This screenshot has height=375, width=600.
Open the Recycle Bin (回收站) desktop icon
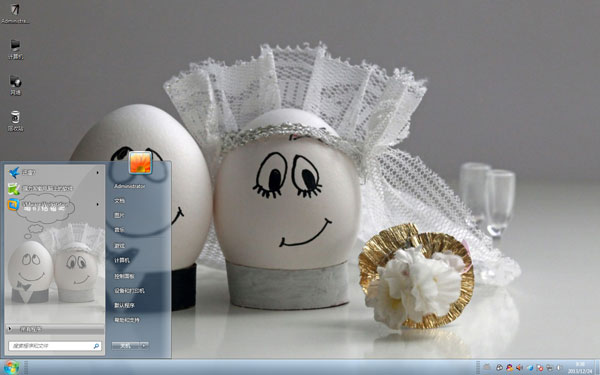15,121
